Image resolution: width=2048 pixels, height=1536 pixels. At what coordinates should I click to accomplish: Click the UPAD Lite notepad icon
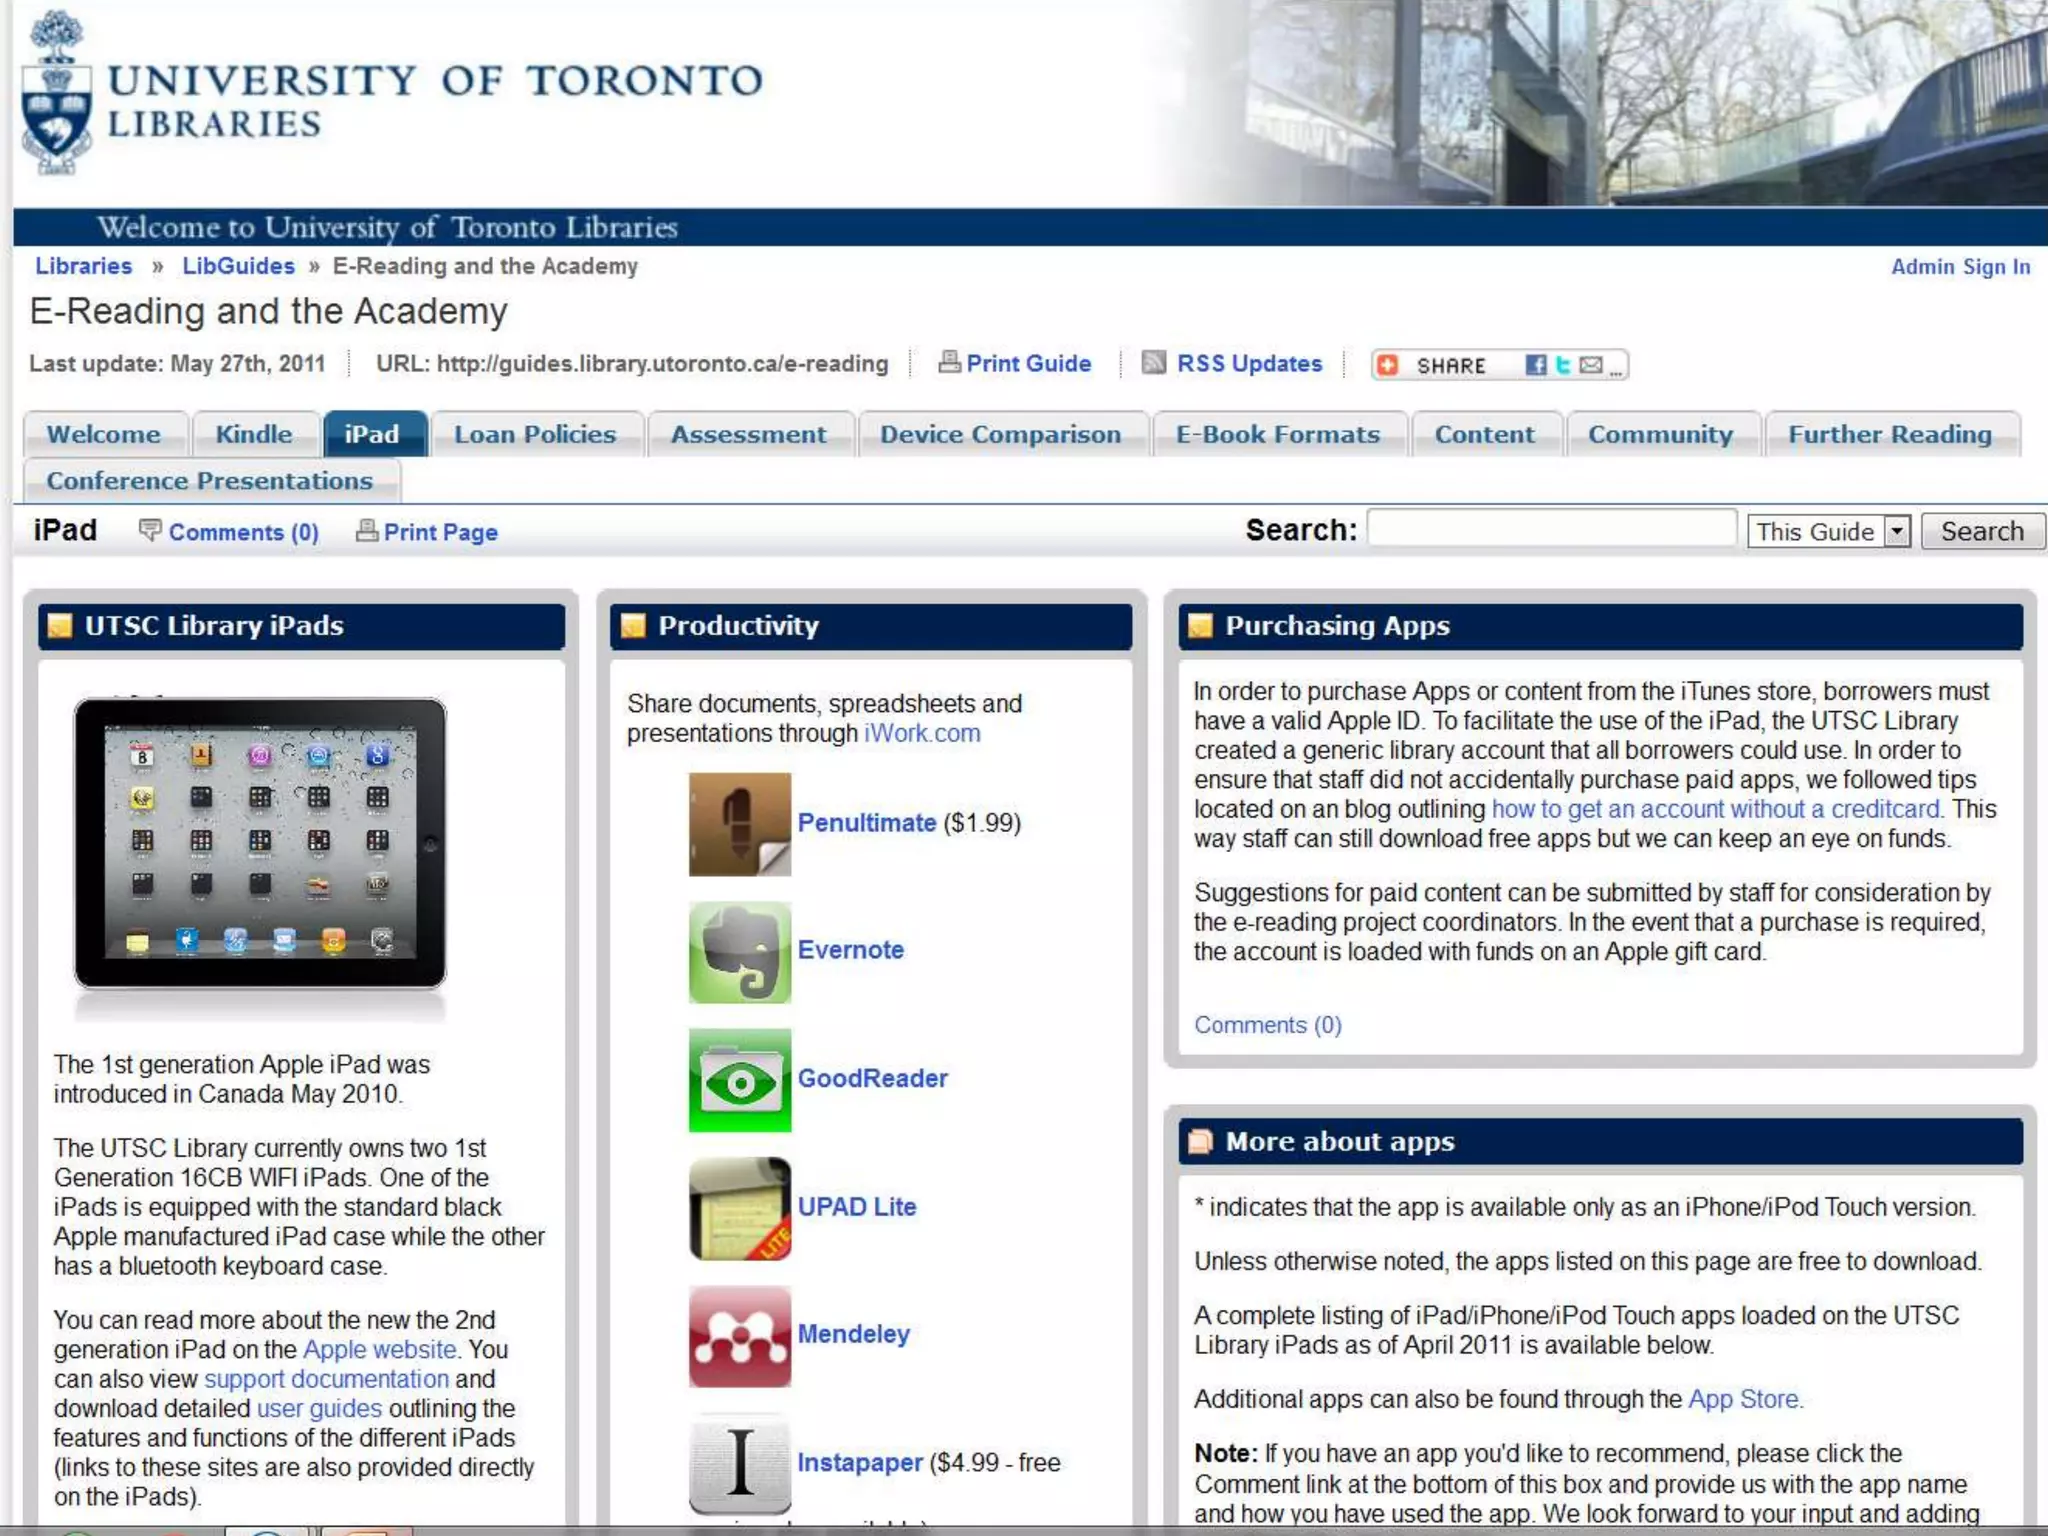(x=739, y=1208)
